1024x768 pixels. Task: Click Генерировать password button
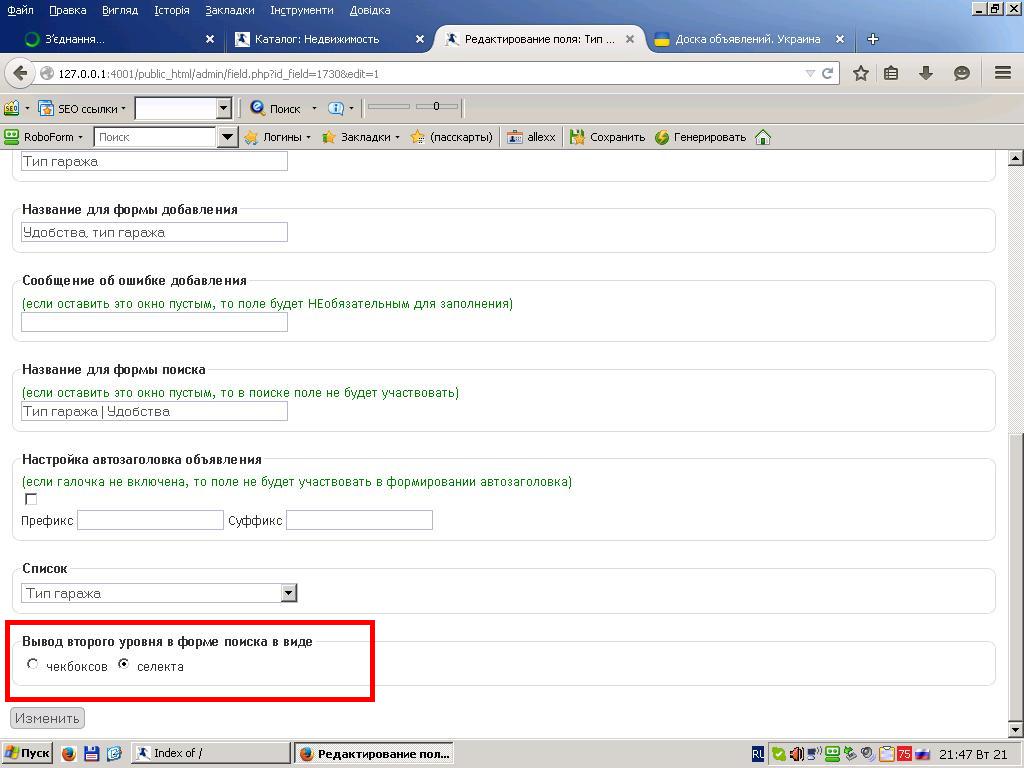(x=700, y=137)
